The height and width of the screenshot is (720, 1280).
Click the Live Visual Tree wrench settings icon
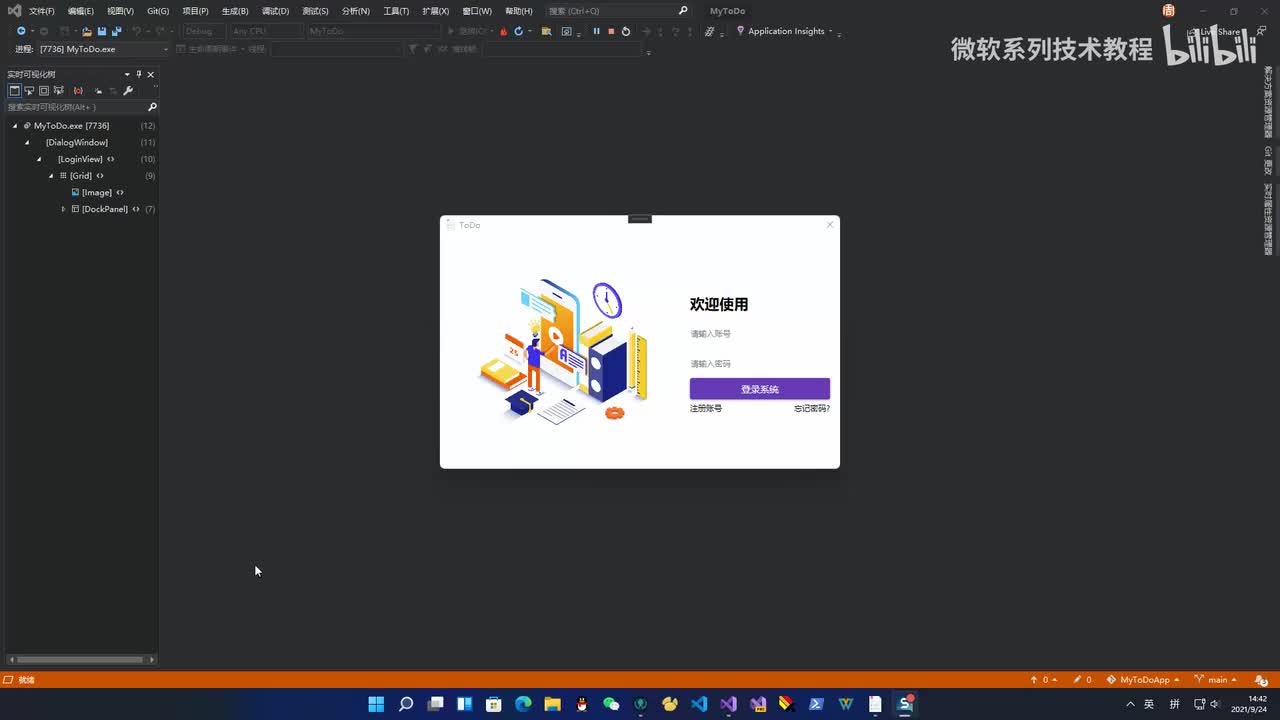pos(128,90)
